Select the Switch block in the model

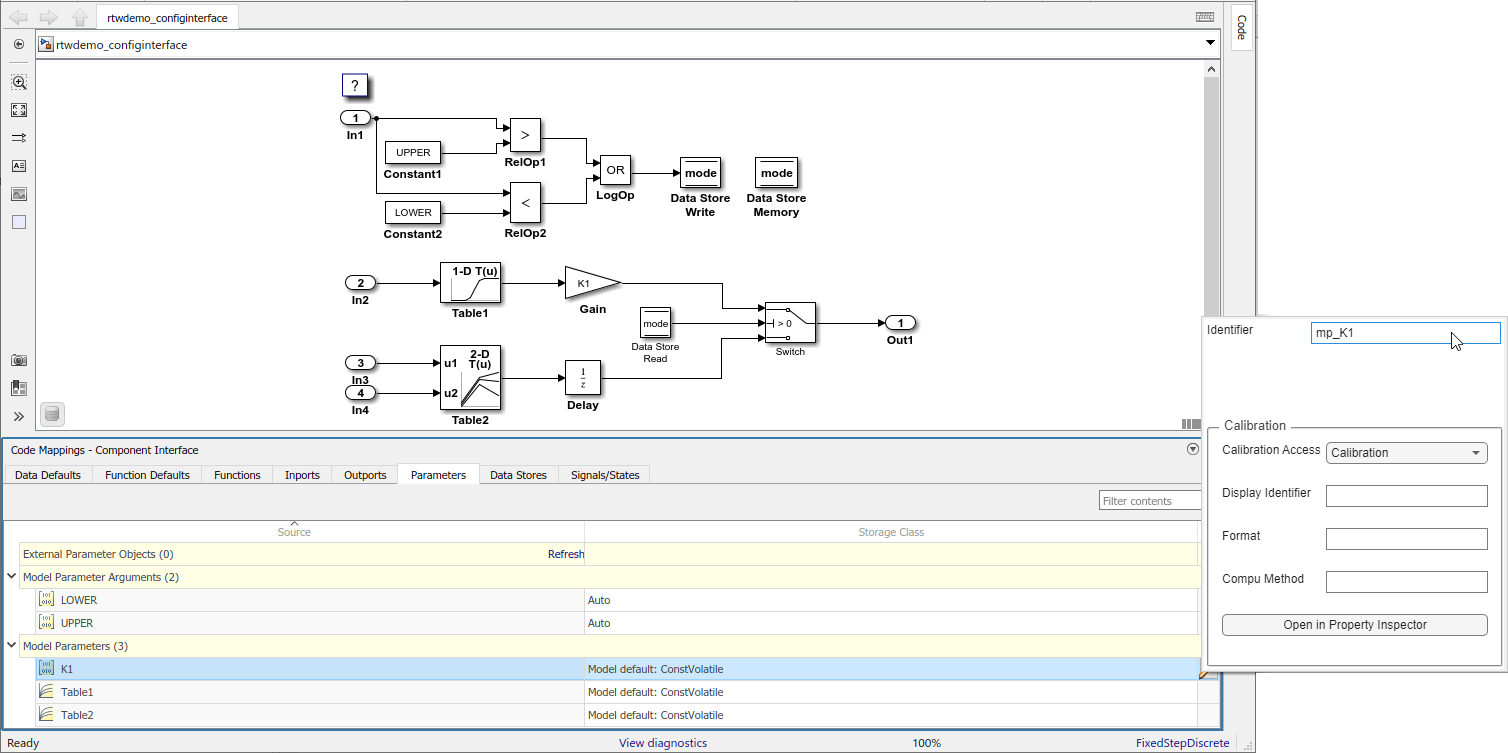coord(790,323)
